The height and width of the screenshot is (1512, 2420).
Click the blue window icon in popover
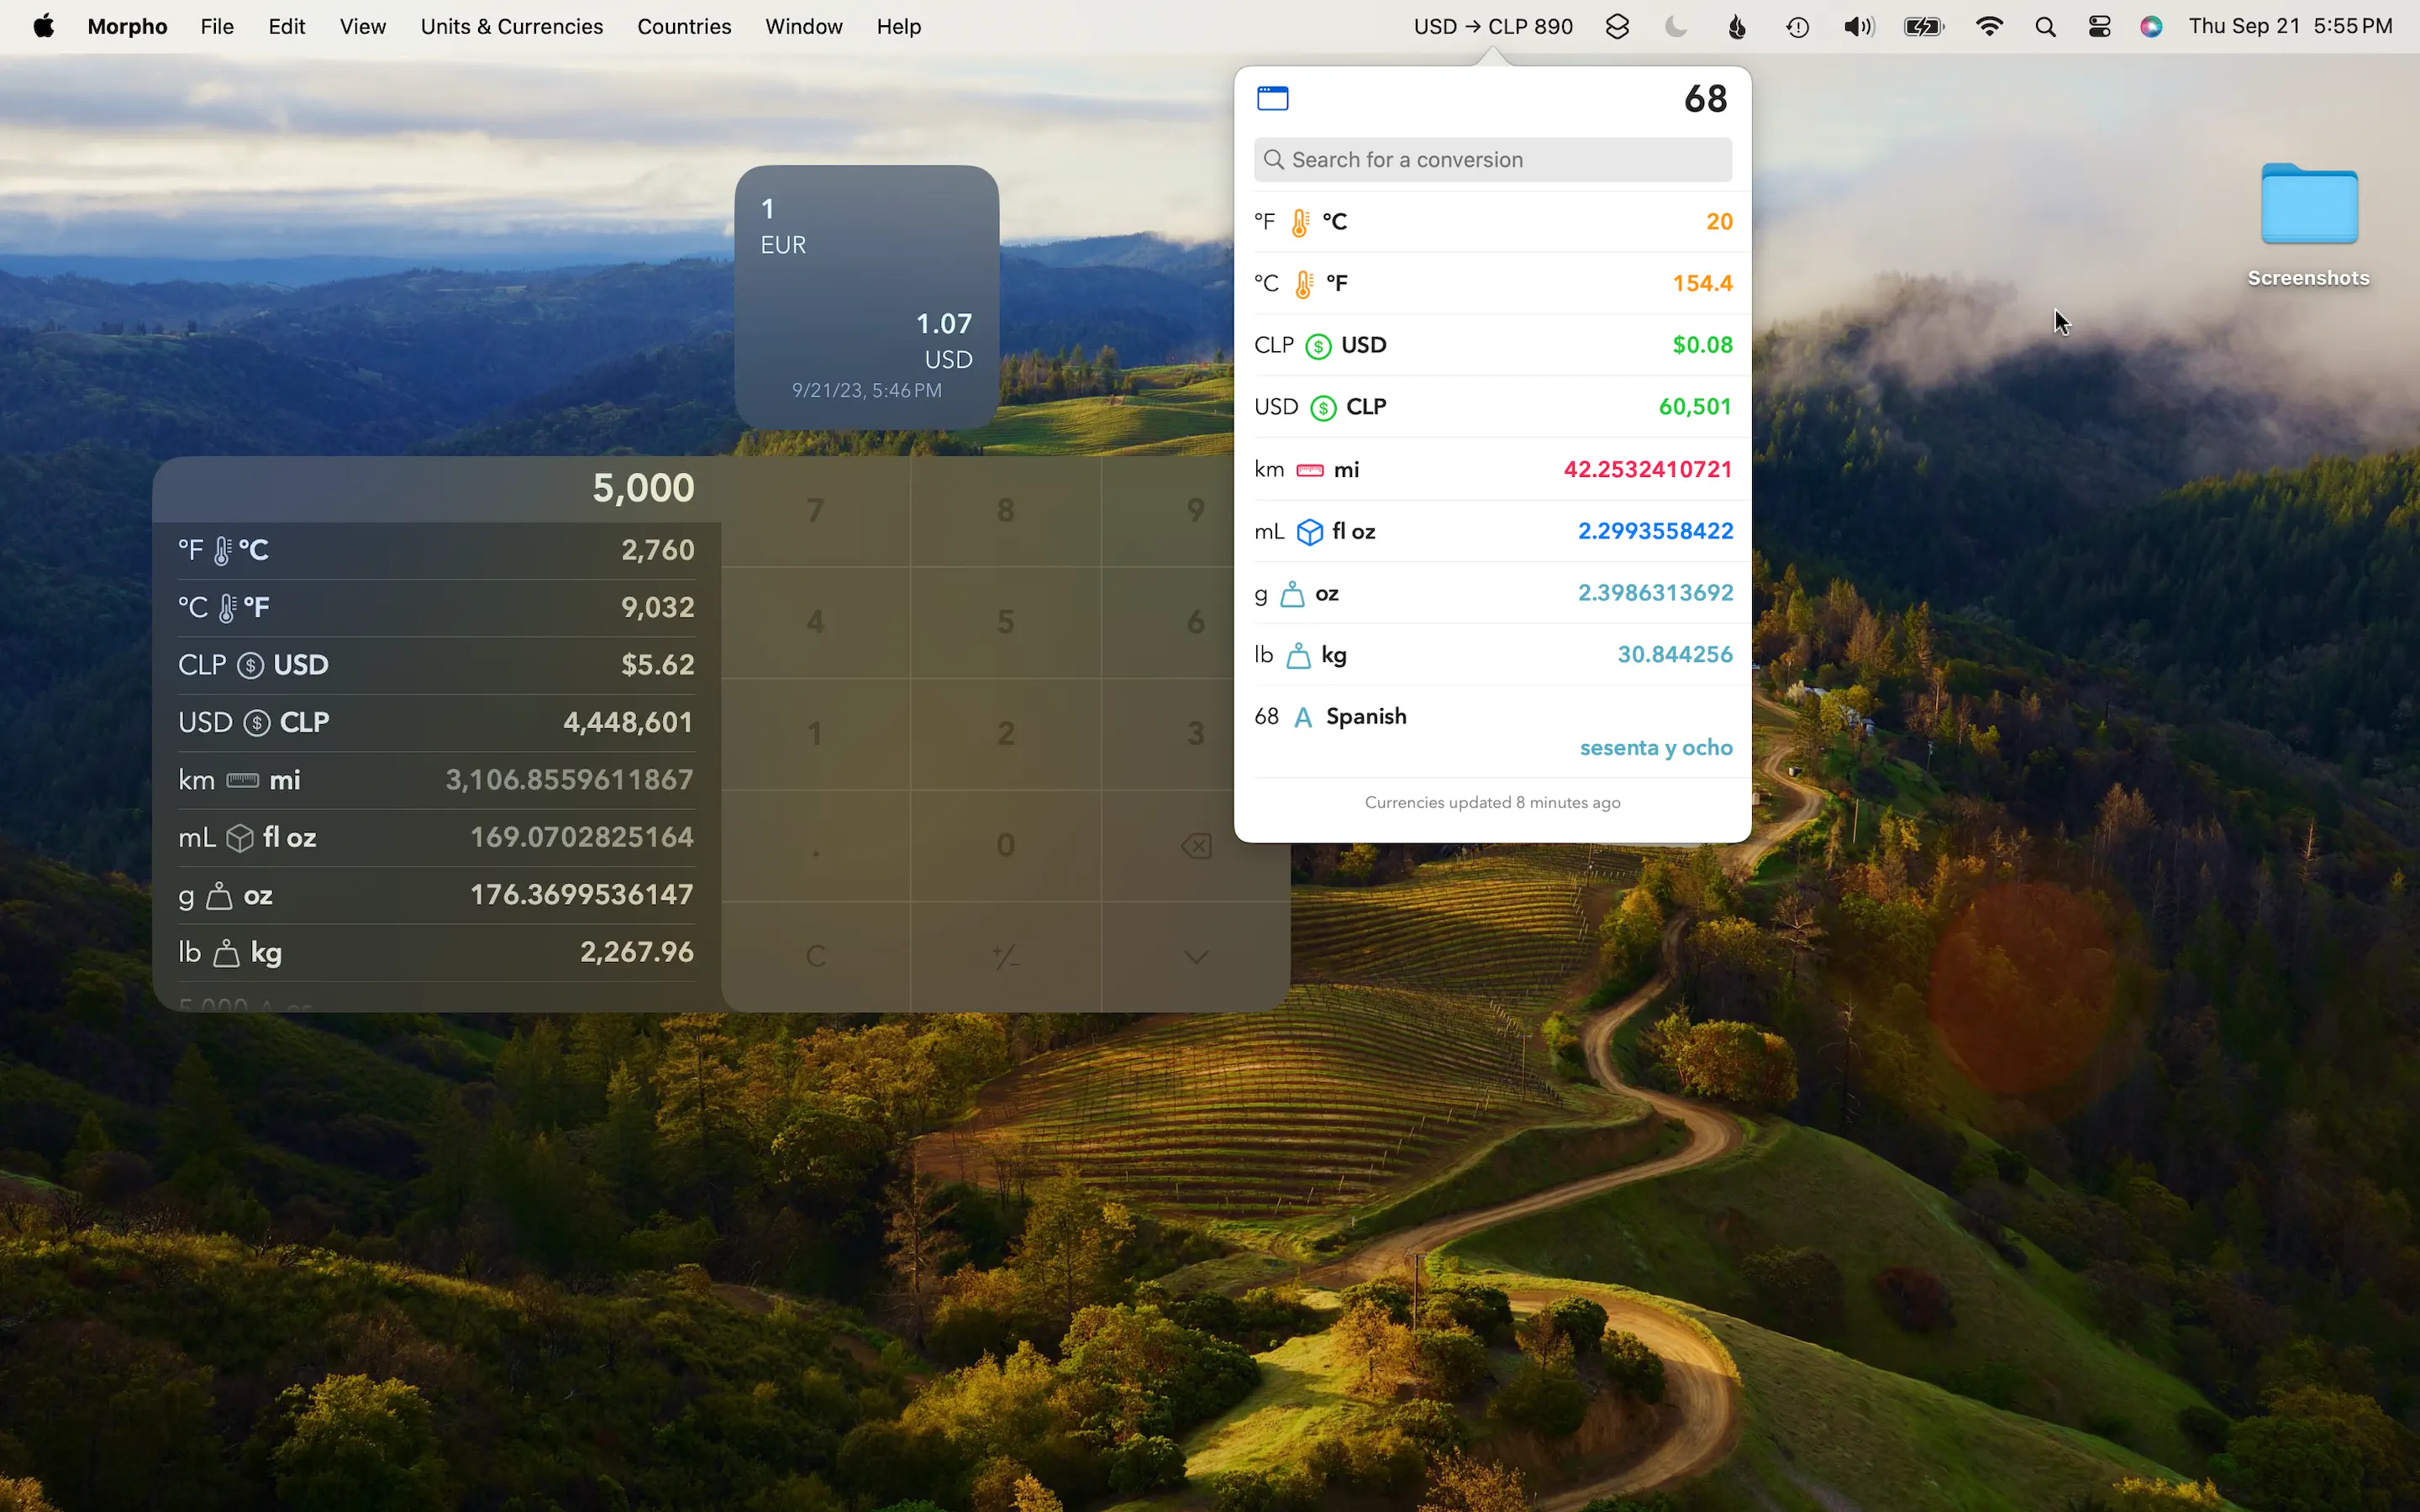(1272, 98)
